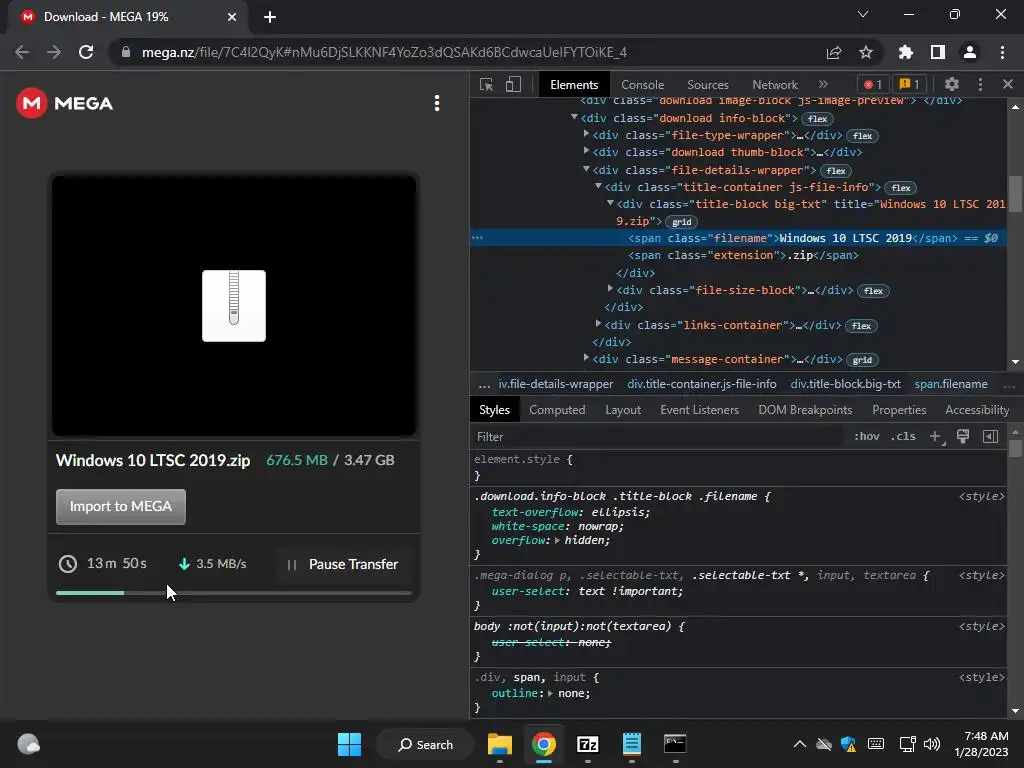Image resolution: width=1024 pixels, height=768 pixels.
Task: Open the Properties tab
Action: 899,410
